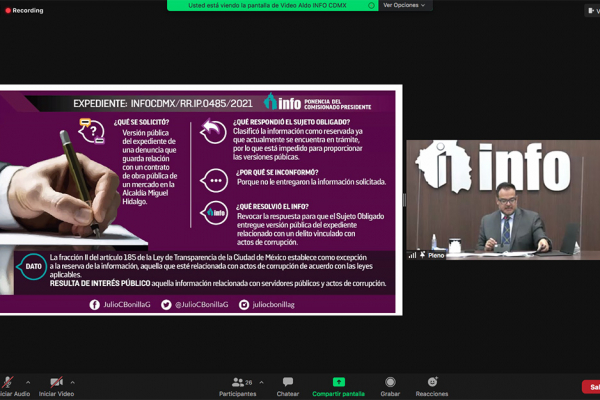Click the info bubble icon beside ¿Qué resolvió el INFO?
The height and width of the screenshot is (400, 600).
point(214,213)
